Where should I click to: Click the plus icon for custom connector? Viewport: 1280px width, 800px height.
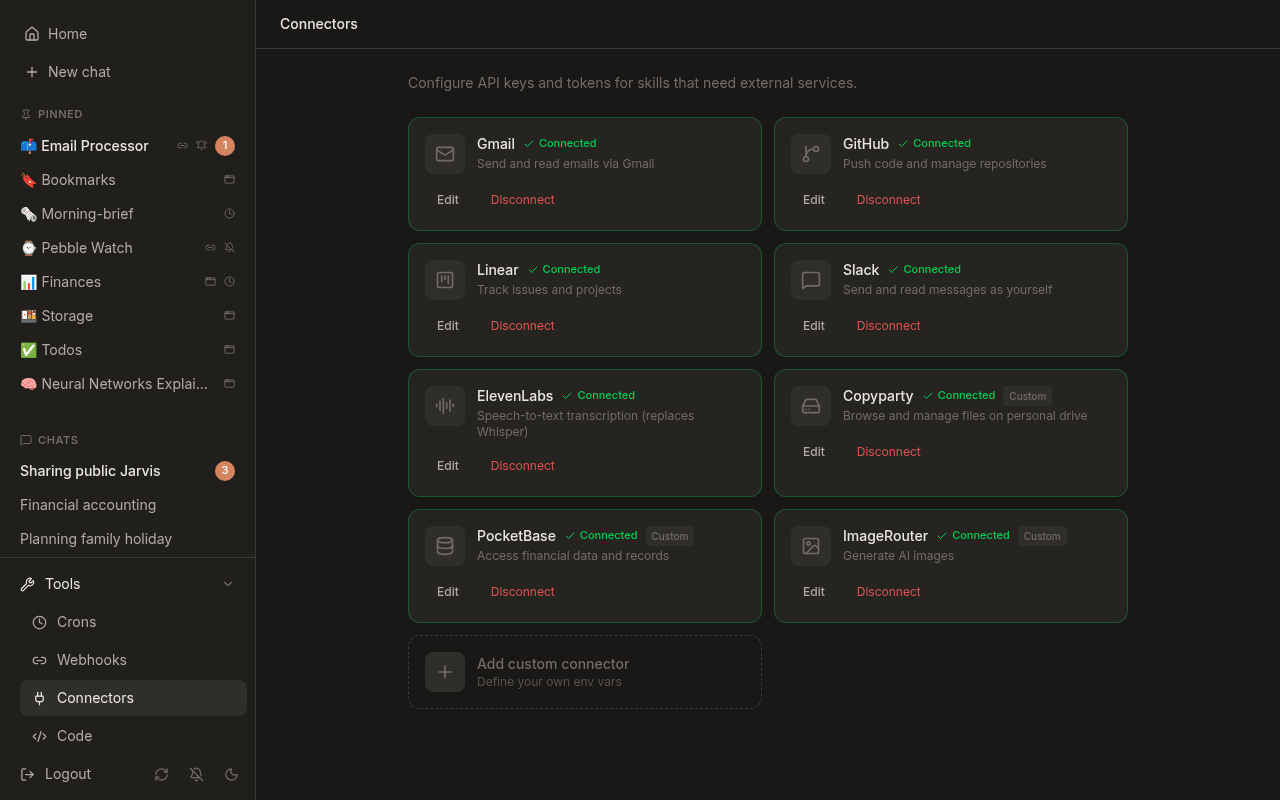coord(445,672)
